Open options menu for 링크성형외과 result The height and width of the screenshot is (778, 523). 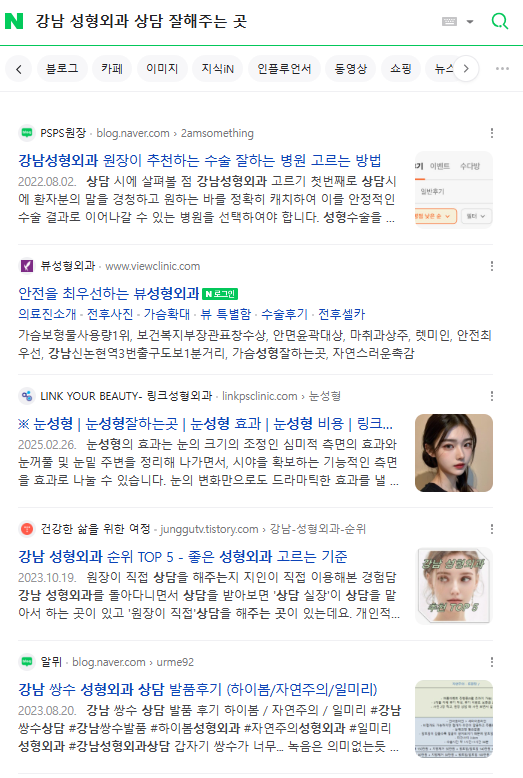(492, 396)
